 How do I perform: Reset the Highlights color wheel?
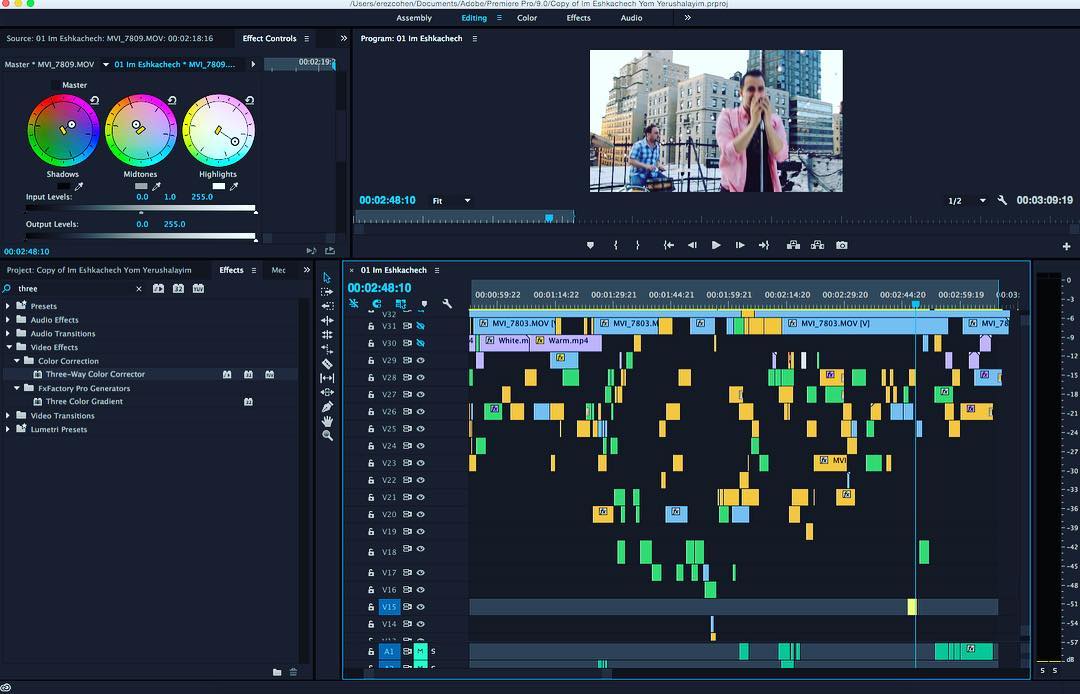pos(249,100)
